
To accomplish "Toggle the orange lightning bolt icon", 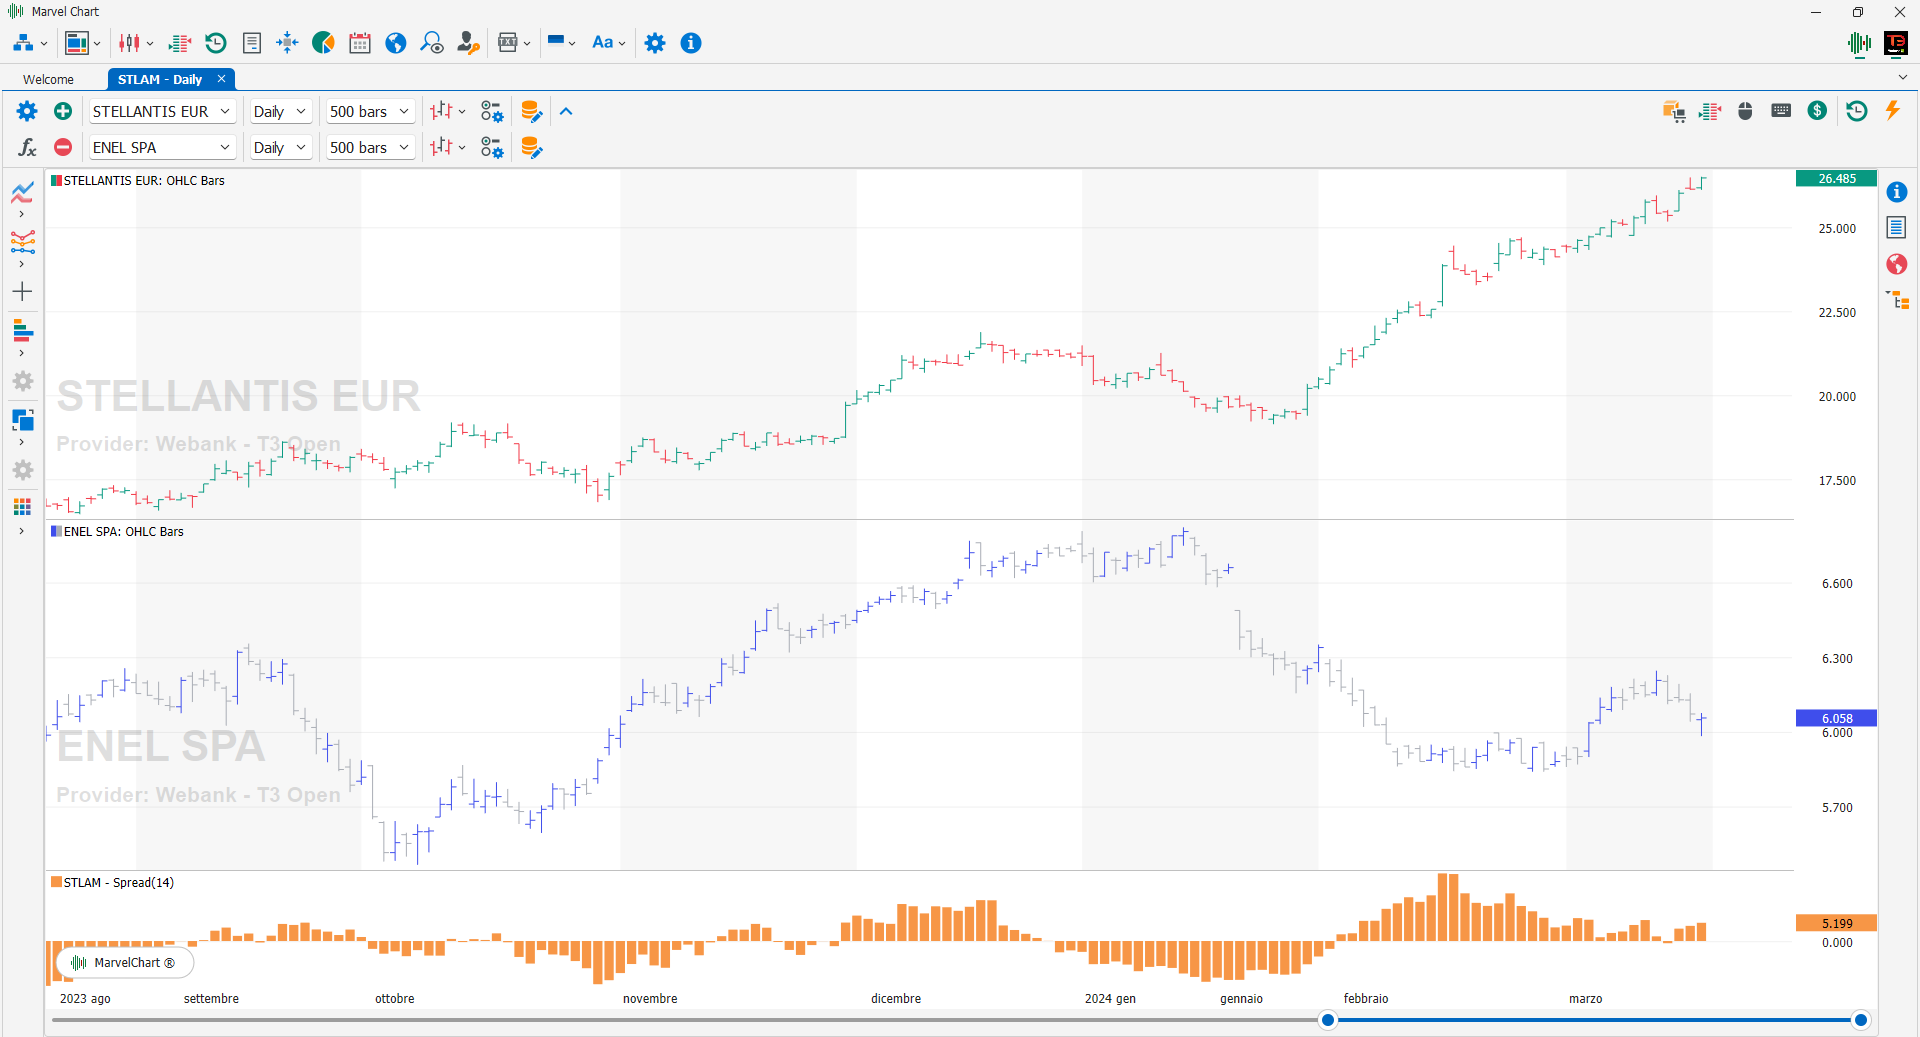I will coord(1893,111).
